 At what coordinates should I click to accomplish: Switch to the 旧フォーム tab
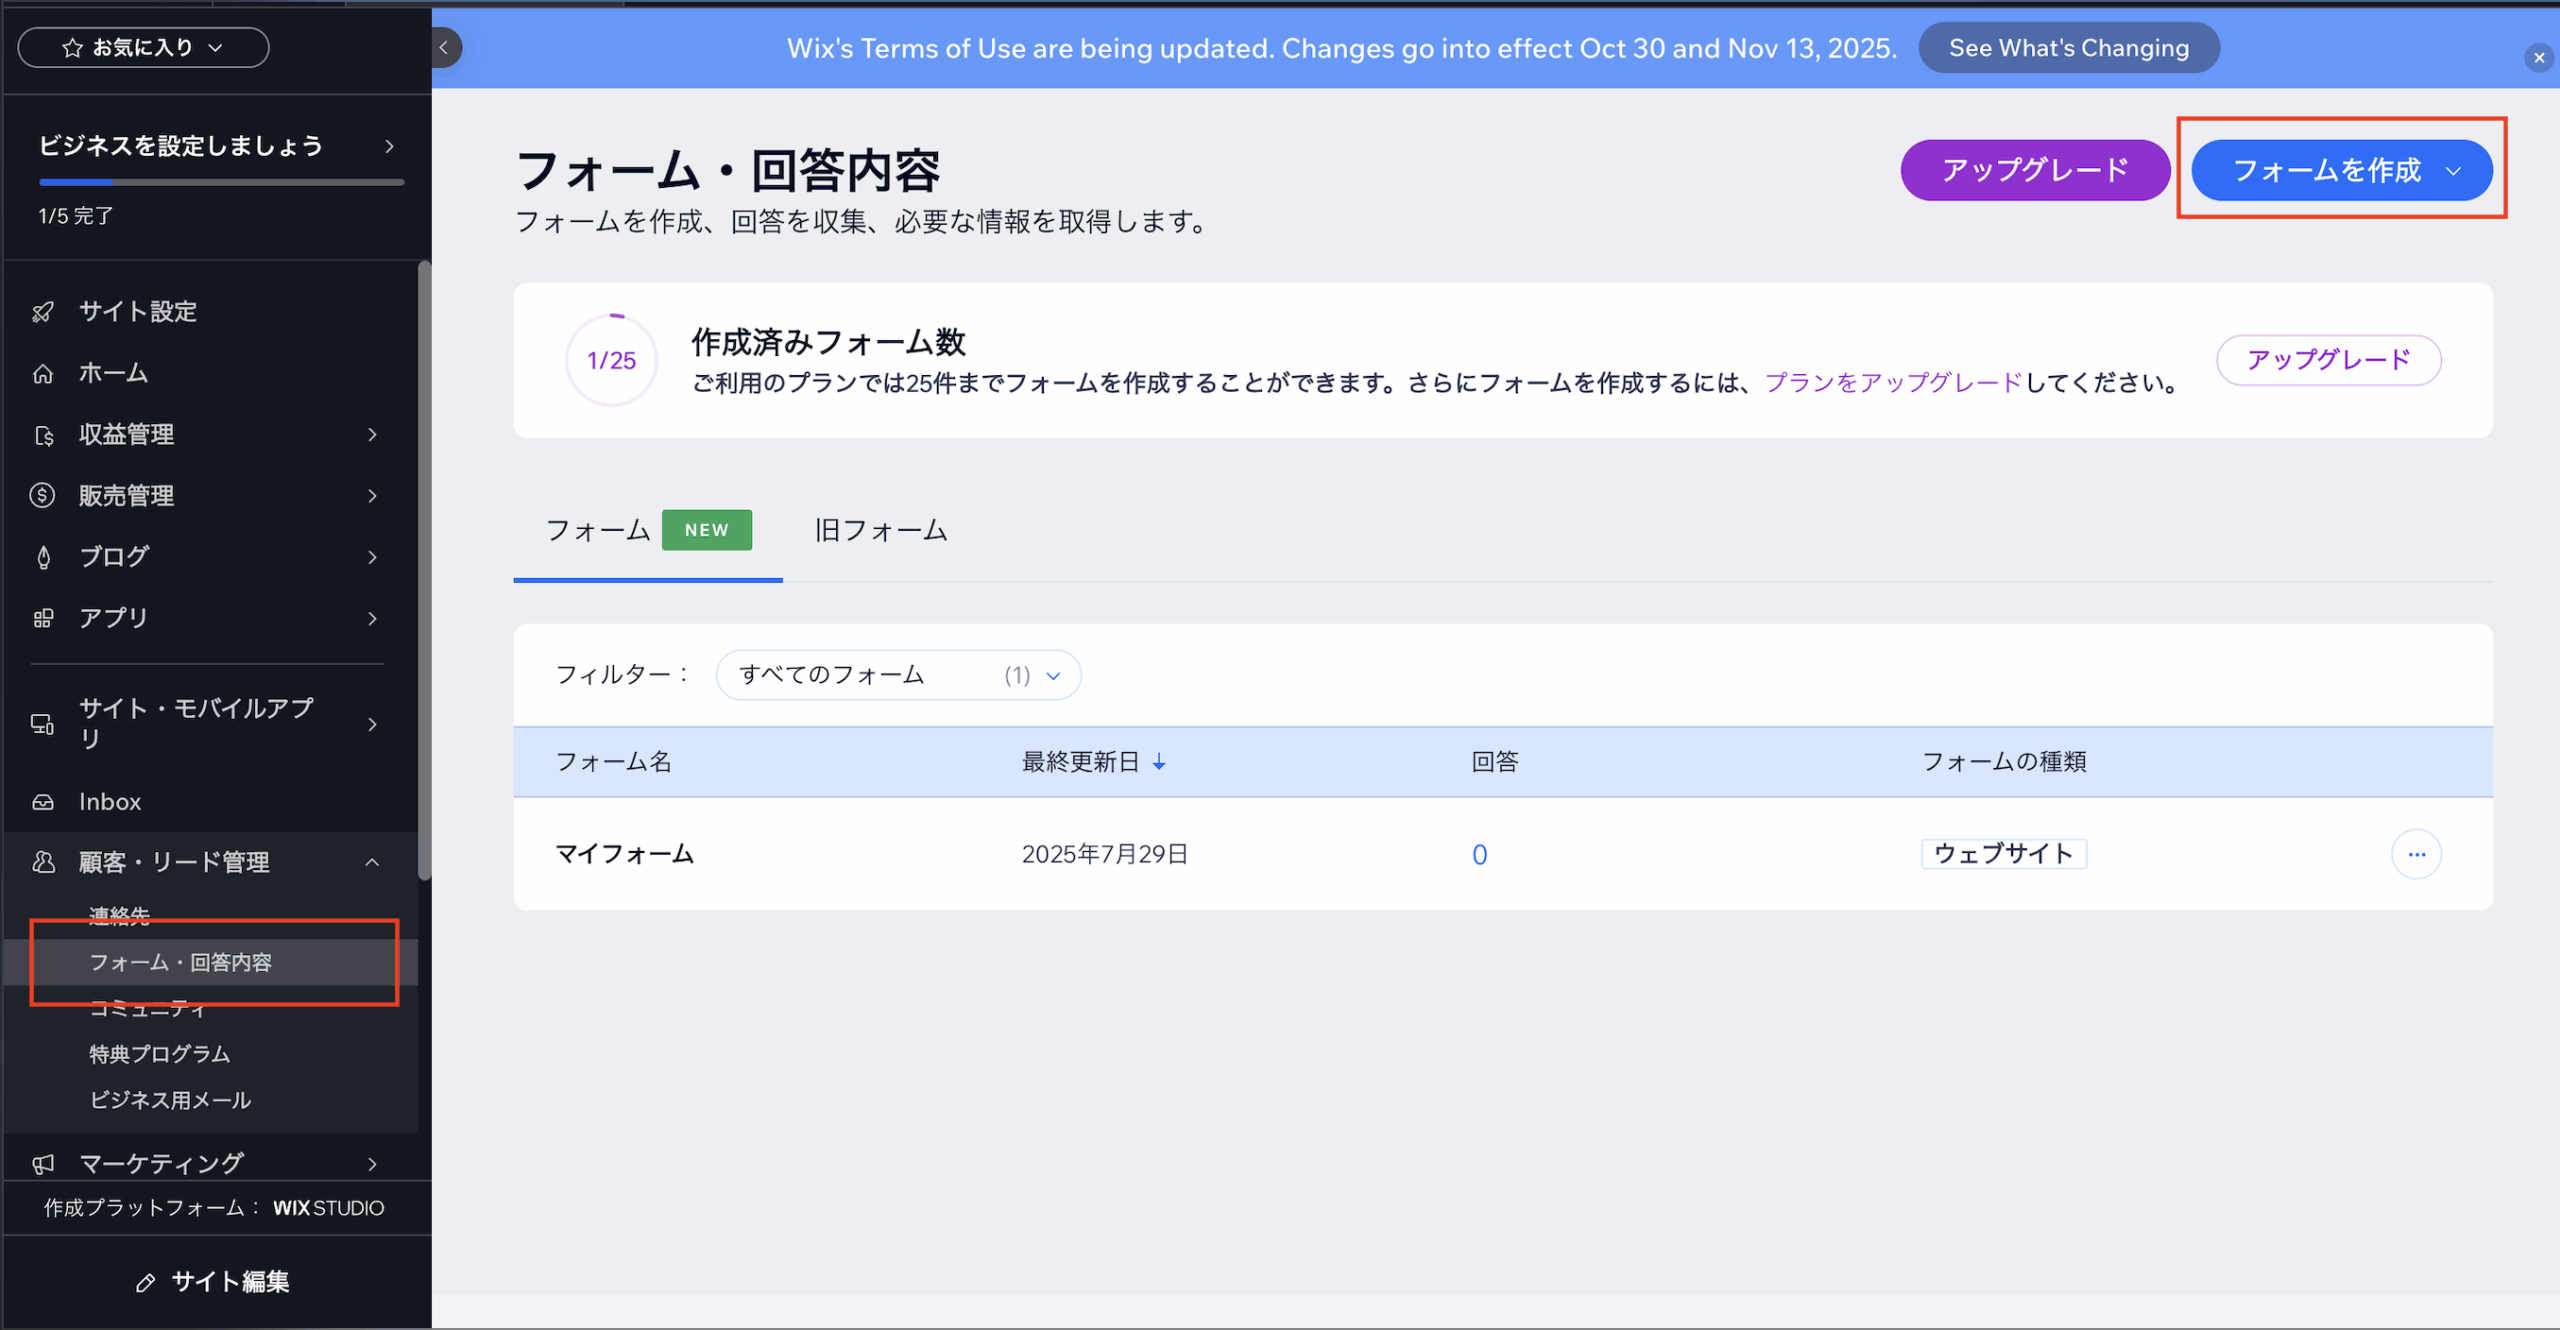tap(880, 531)
